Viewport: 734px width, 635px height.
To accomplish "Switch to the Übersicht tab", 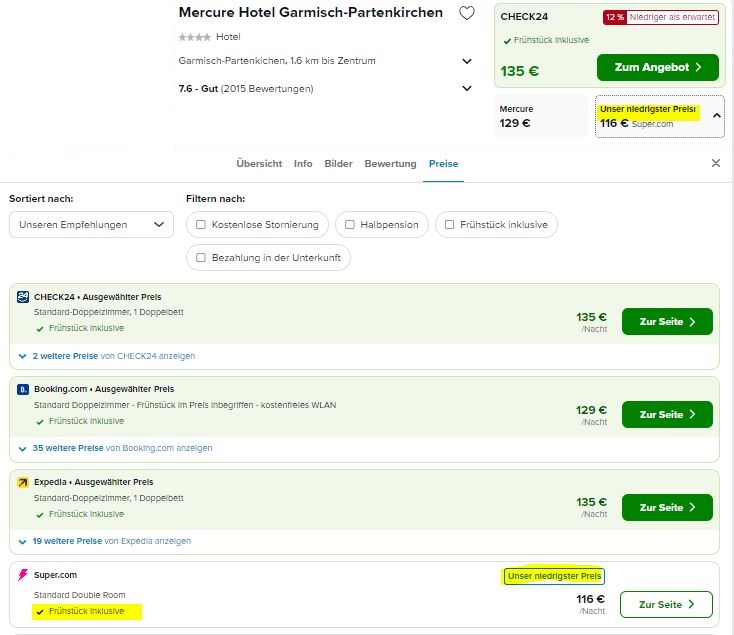I will [x=259, y=164].
